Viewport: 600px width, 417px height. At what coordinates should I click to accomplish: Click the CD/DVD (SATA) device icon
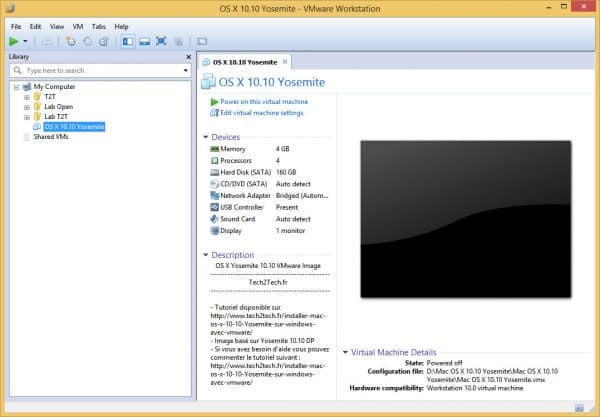click(x=215, y=184)
